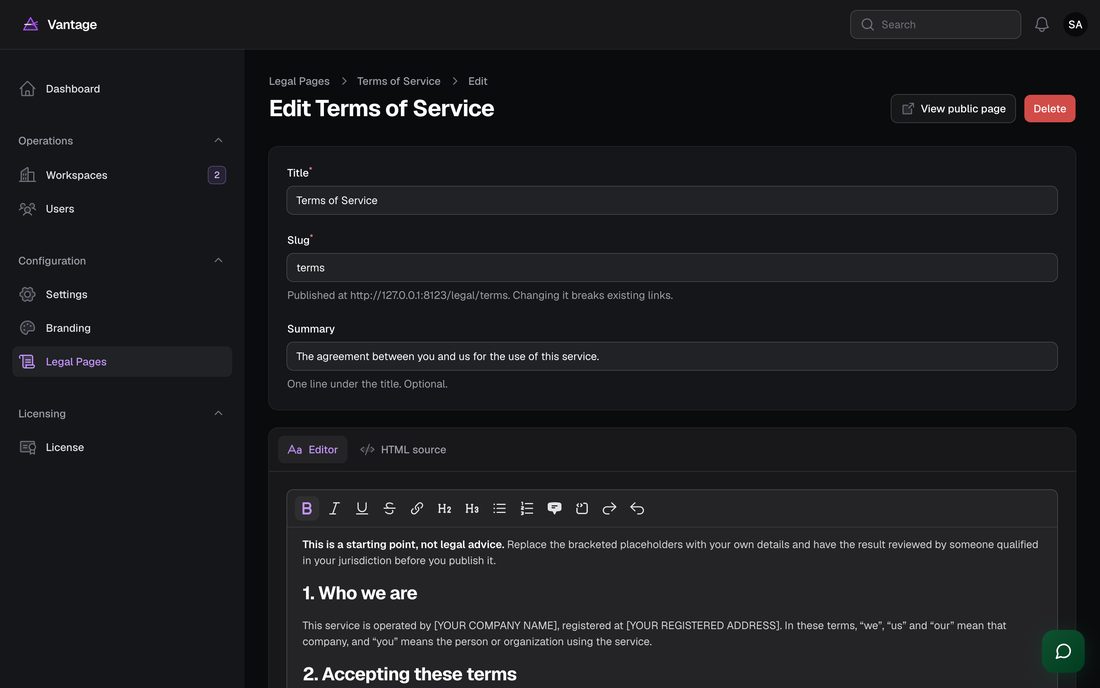Open the Branding page
The height and width of the screenshot is (688, 1100).
click(122, 328)
